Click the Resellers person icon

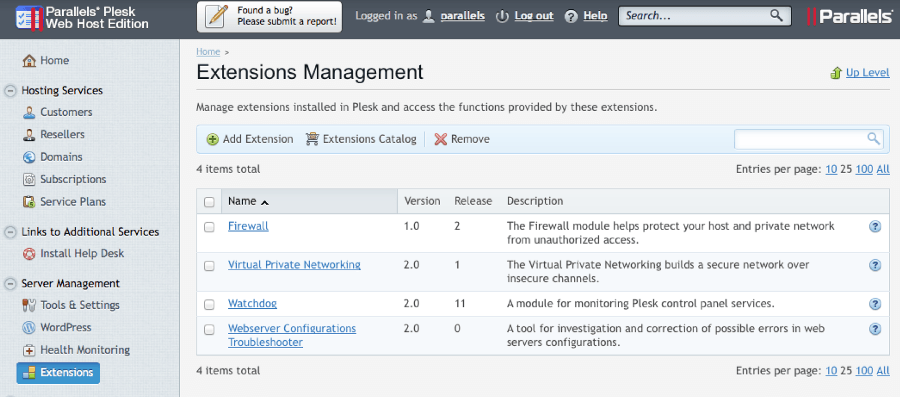pyautogui.click(x=29, y=135)
